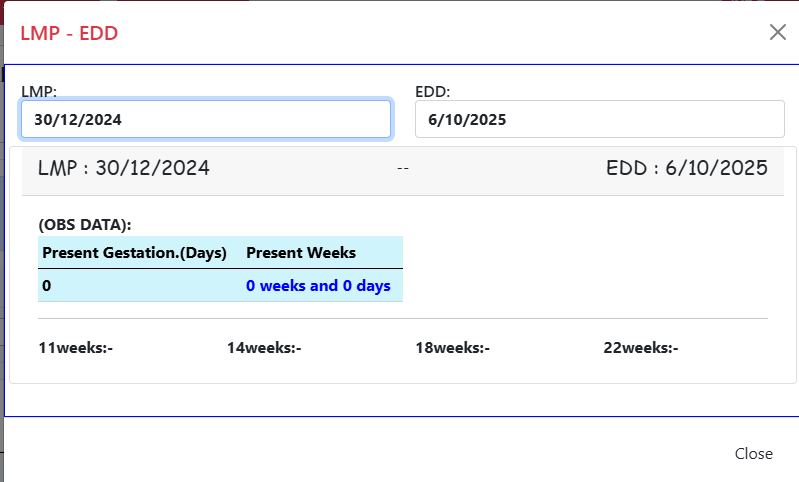Click the 22weeks:- milestone label
The width and height of the screenshot is (799, 482).
(641, 348)
